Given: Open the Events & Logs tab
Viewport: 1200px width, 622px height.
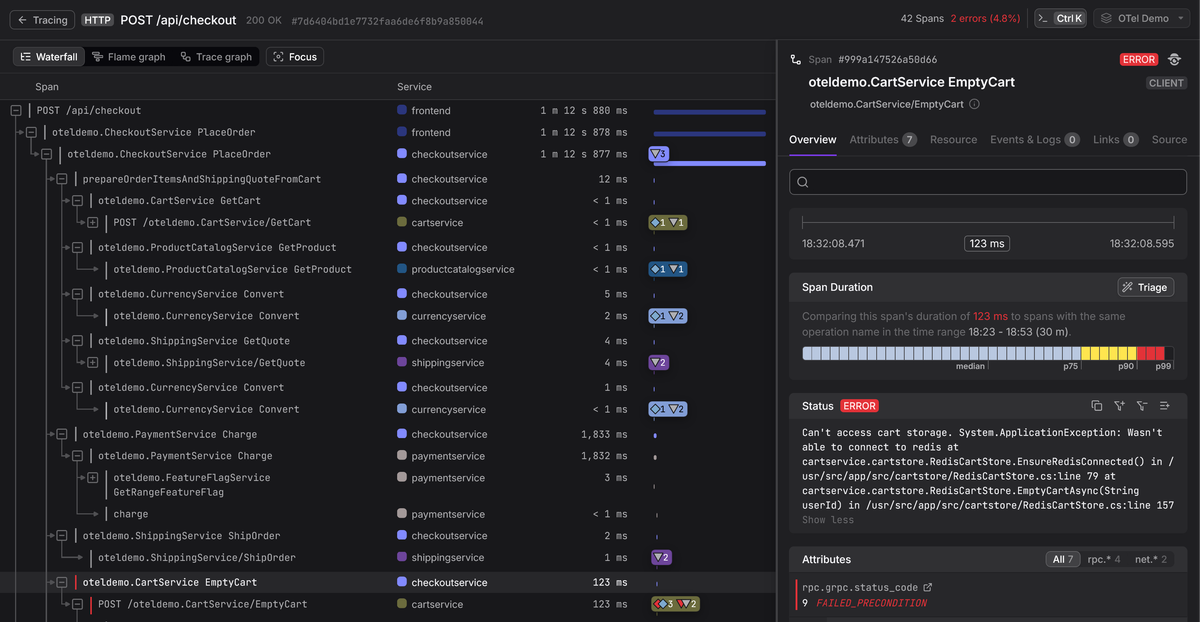Looking at the screenshot, I should (x=1035, y=140).
